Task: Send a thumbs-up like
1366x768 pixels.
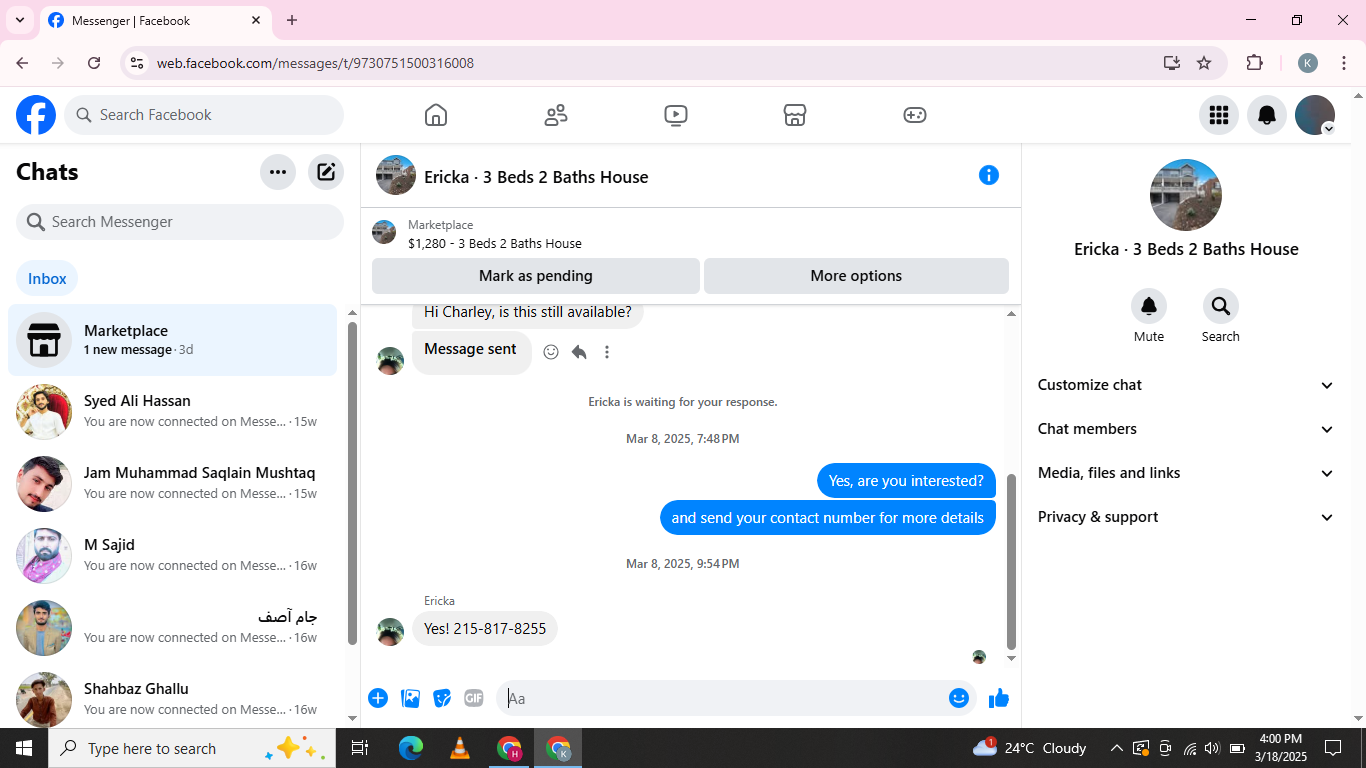Action: [x=999, y=698]
